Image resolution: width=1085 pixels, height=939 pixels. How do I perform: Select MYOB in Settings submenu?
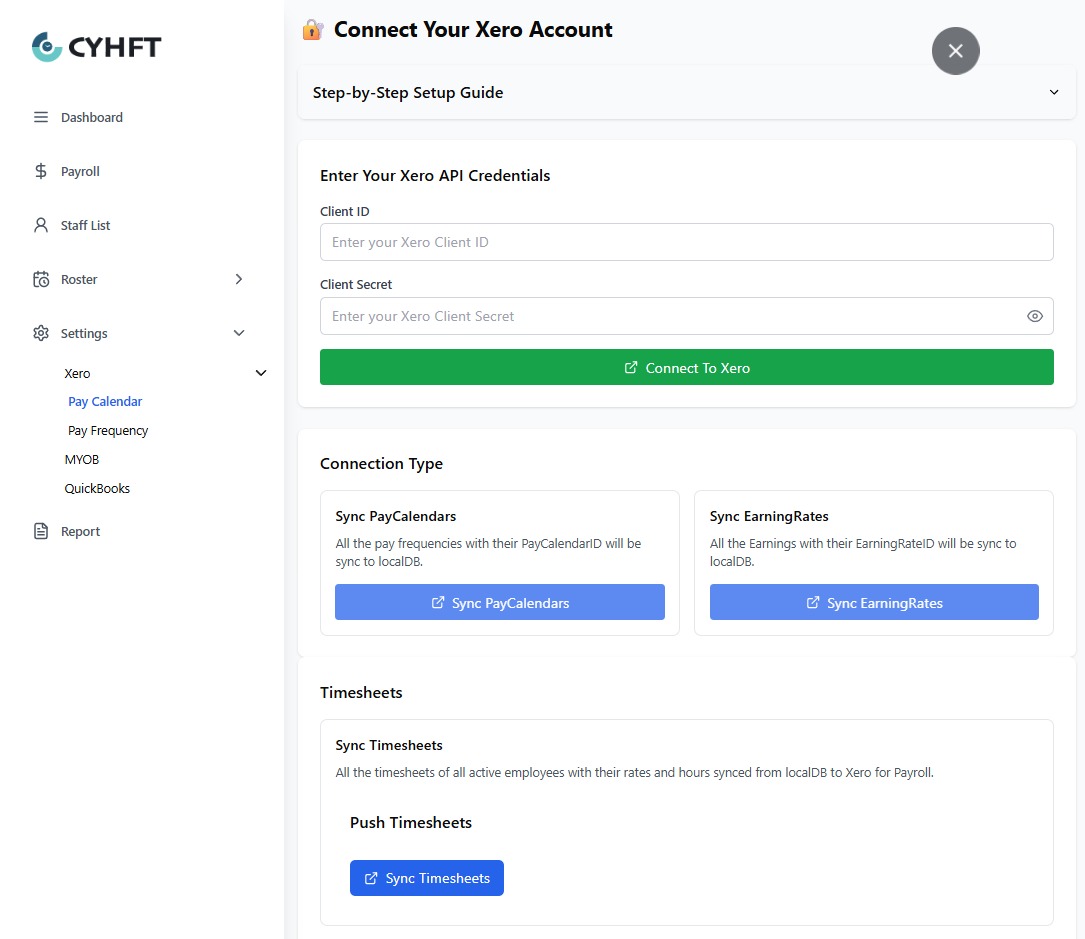tap(82, 459)
